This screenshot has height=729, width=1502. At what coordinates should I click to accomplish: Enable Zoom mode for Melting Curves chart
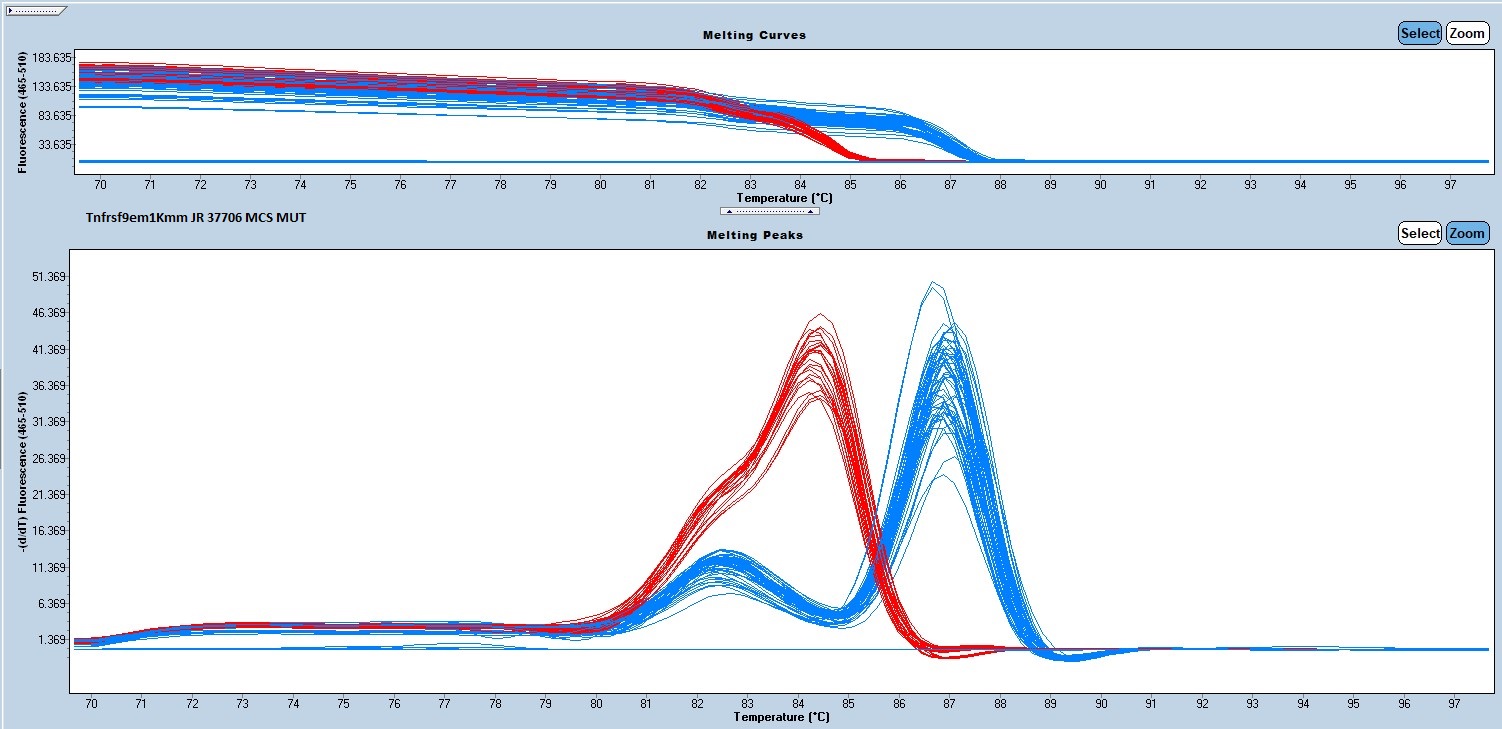coord(1467,33)
